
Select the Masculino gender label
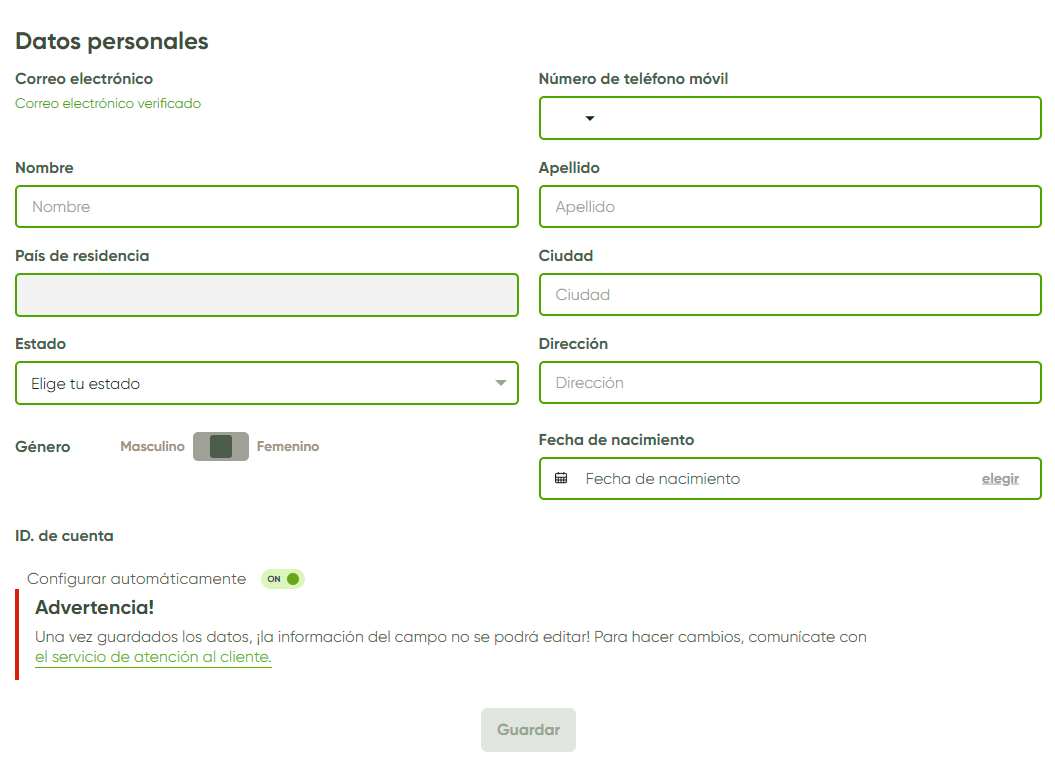[x=152, y=447]
